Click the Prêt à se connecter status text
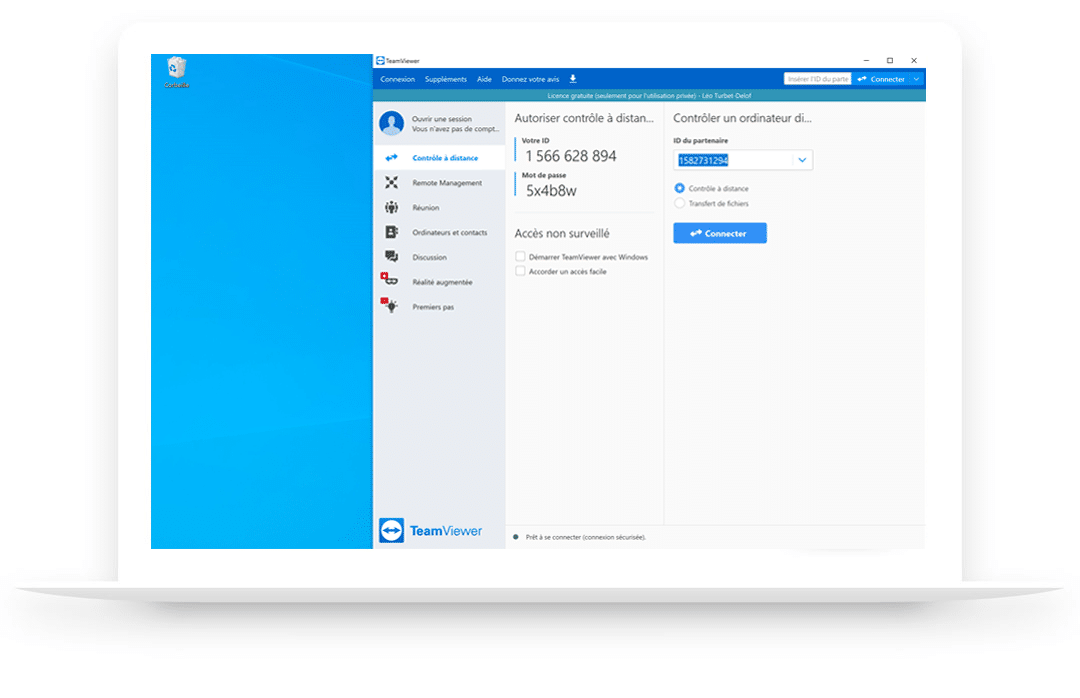The width and height of the screenshot is (1080, 698). pos(585,537)
